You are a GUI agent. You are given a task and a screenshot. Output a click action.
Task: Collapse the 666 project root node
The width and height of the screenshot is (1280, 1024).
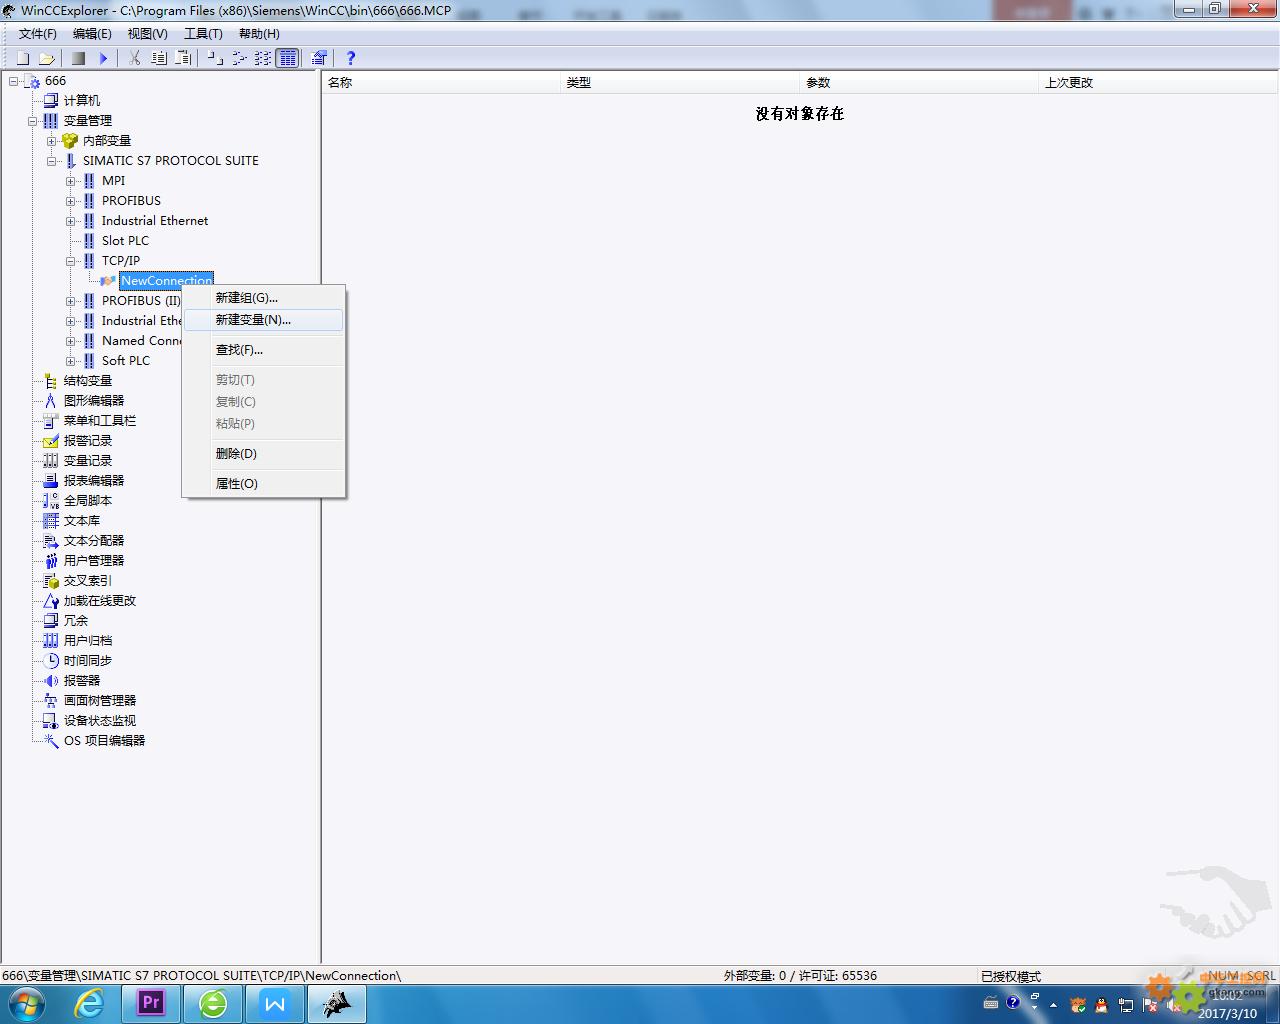coord(14,81)
